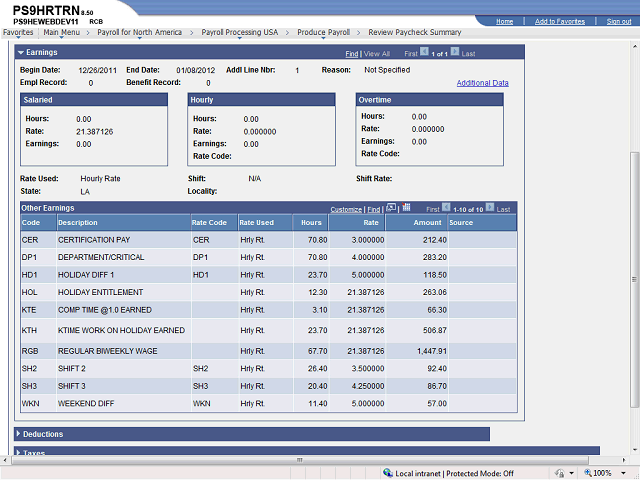
Task: Click Begin Date value 12/26/2011
Action: pos(98,71)
